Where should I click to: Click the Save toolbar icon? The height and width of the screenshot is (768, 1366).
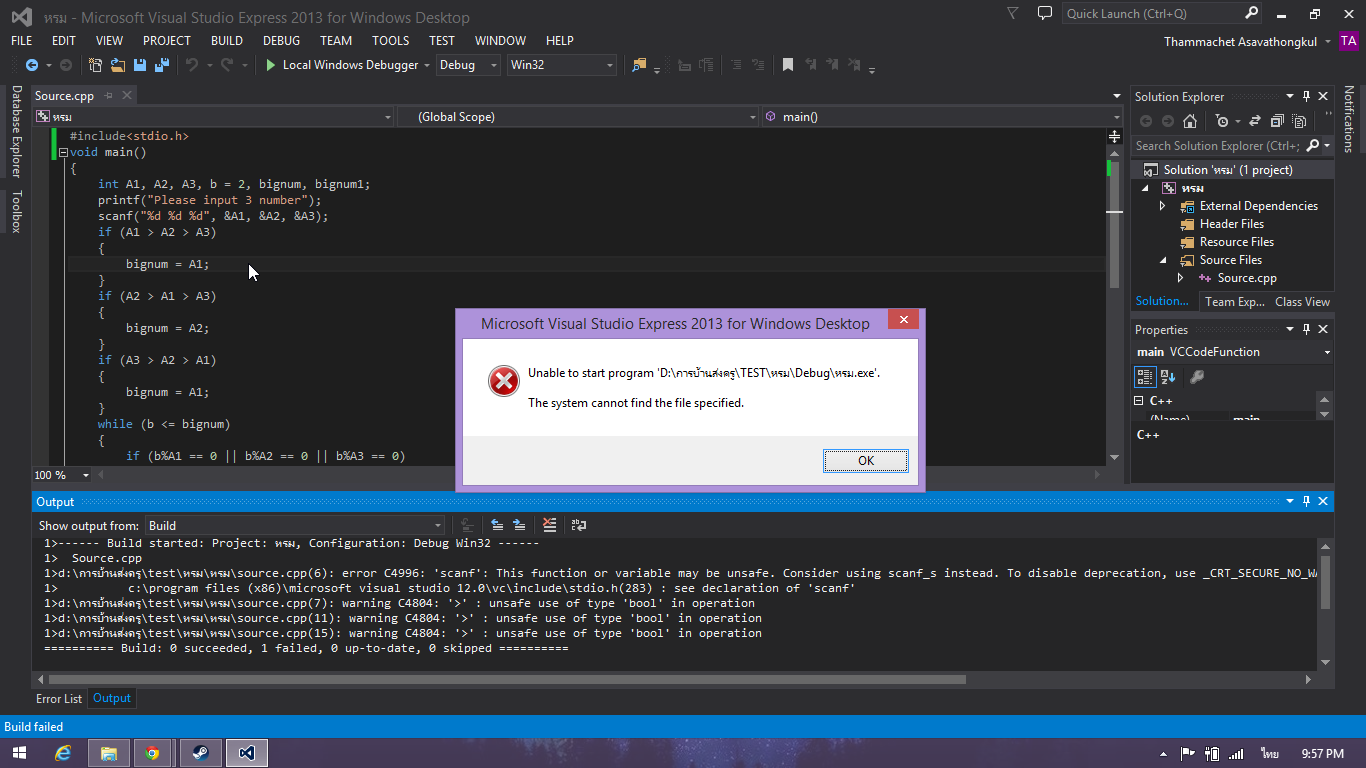(139, 65)
